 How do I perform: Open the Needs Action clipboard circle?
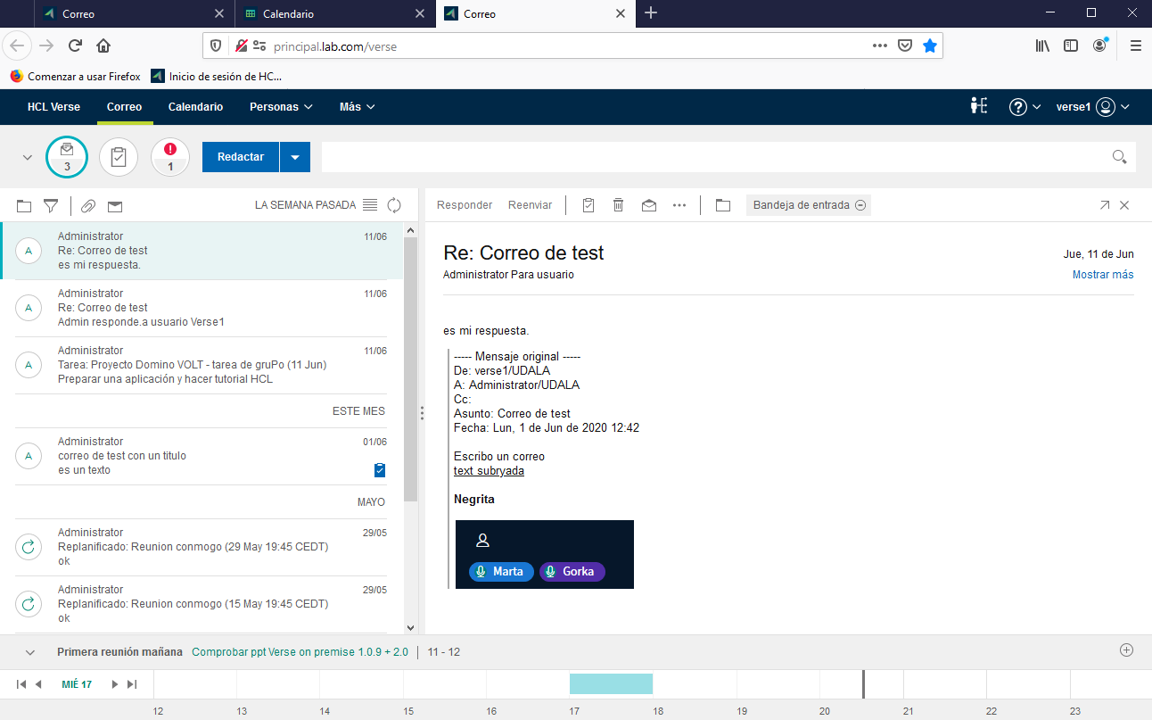(118, 156)
